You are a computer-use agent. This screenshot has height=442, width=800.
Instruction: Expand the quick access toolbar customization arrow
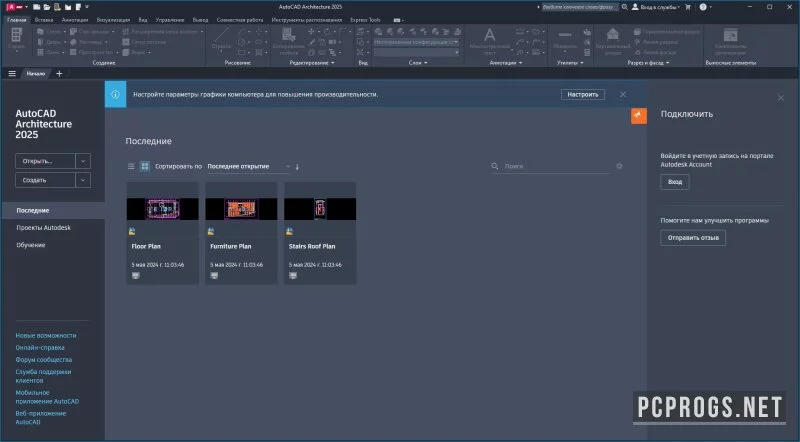click(87, 7)
